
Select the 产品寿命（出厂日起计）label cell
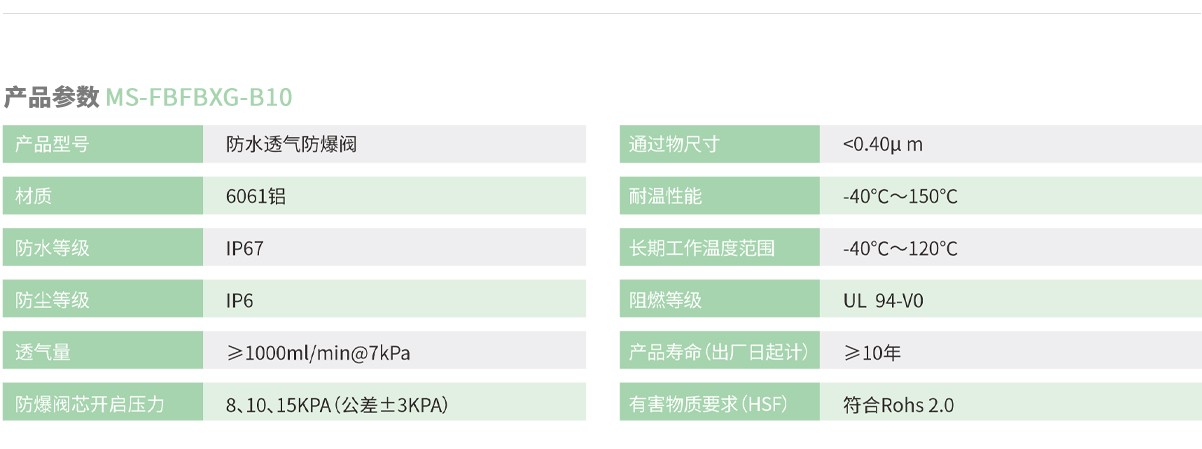[717, 352]
